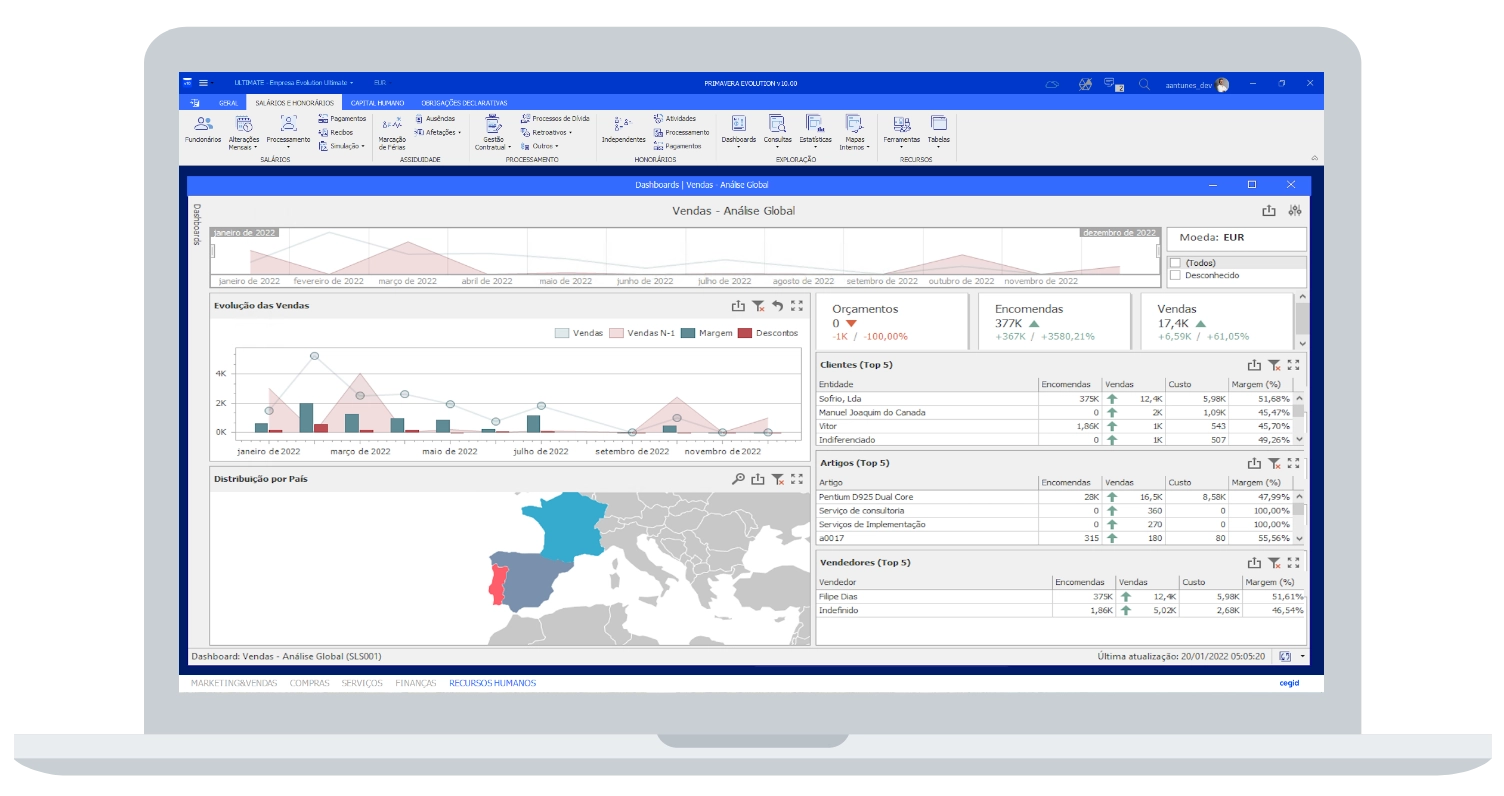Clear the filter on Evolução das Vendas

click(x=758, y=306)
